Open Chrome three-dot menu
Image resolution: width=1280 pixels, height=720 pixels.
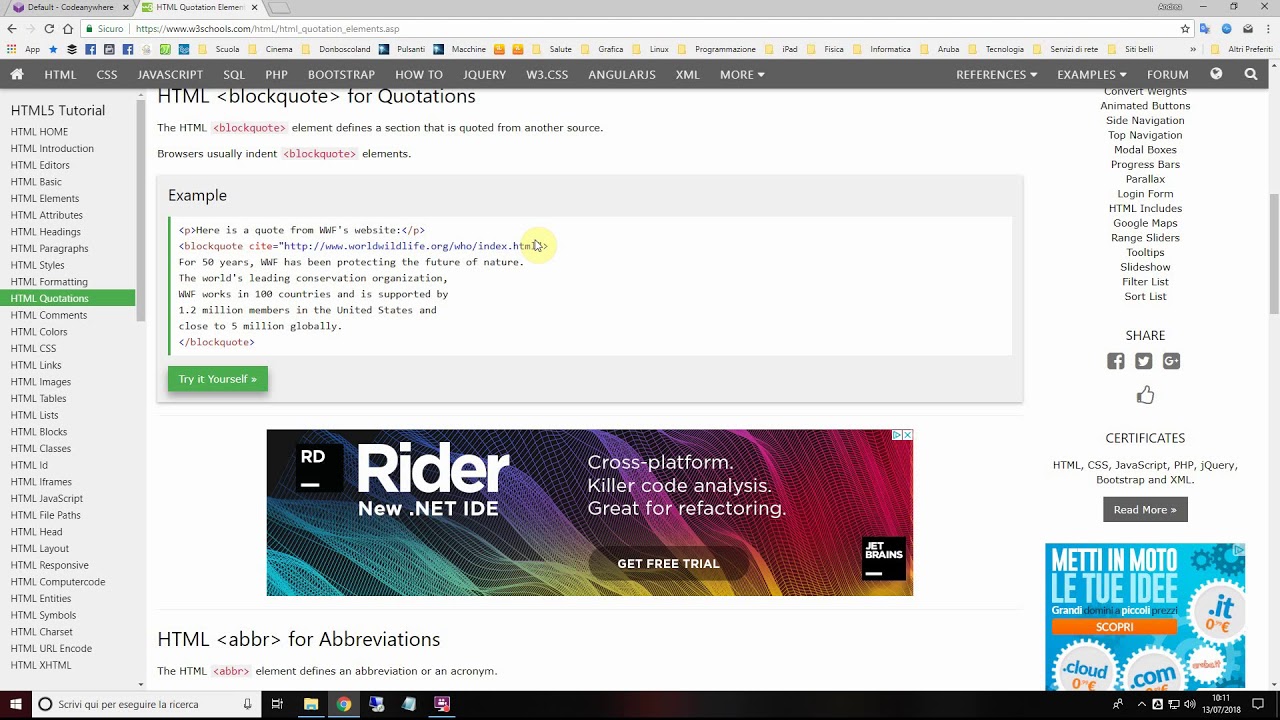point(1268,29)
